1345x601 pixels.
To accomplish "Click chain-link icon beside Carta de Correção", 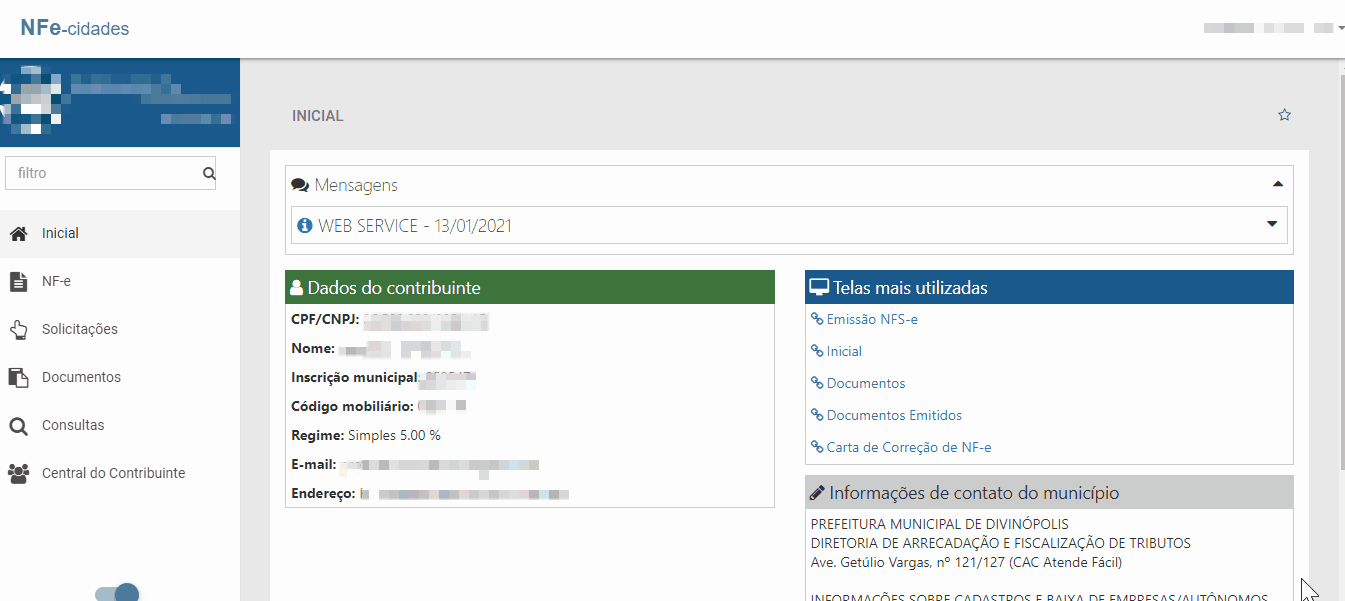I will 817,448.
